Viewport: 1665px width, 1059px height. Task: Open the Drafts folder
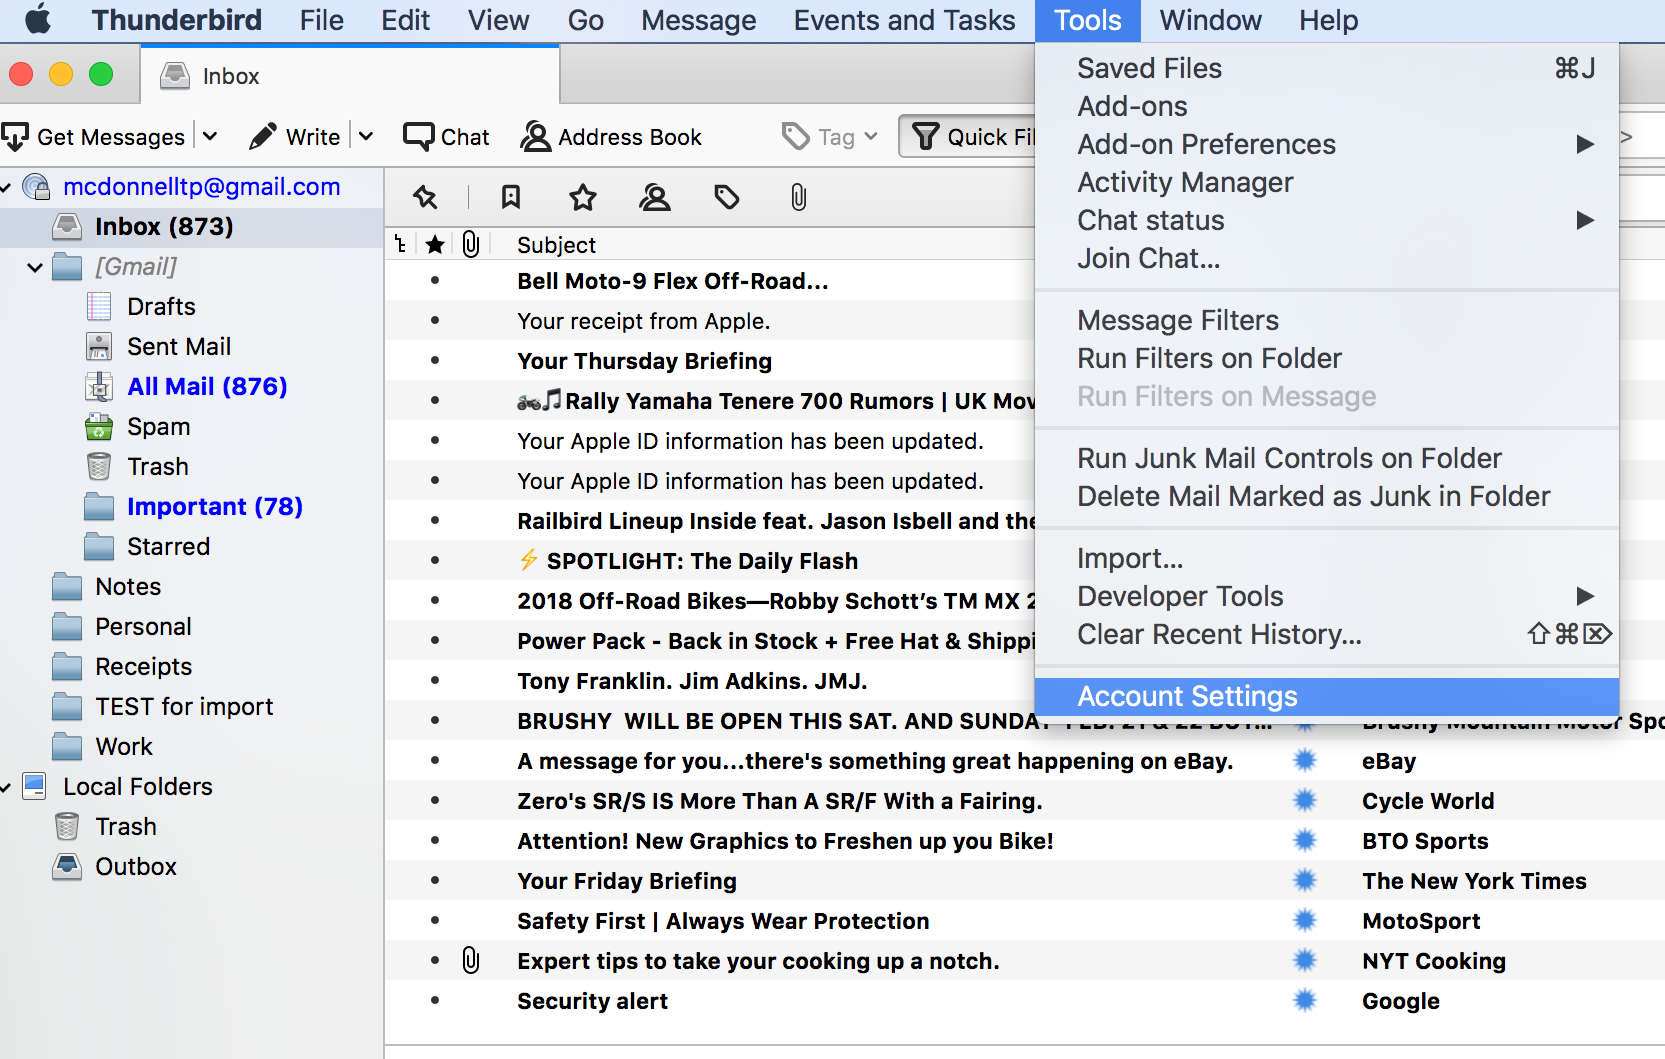point(161,307)
